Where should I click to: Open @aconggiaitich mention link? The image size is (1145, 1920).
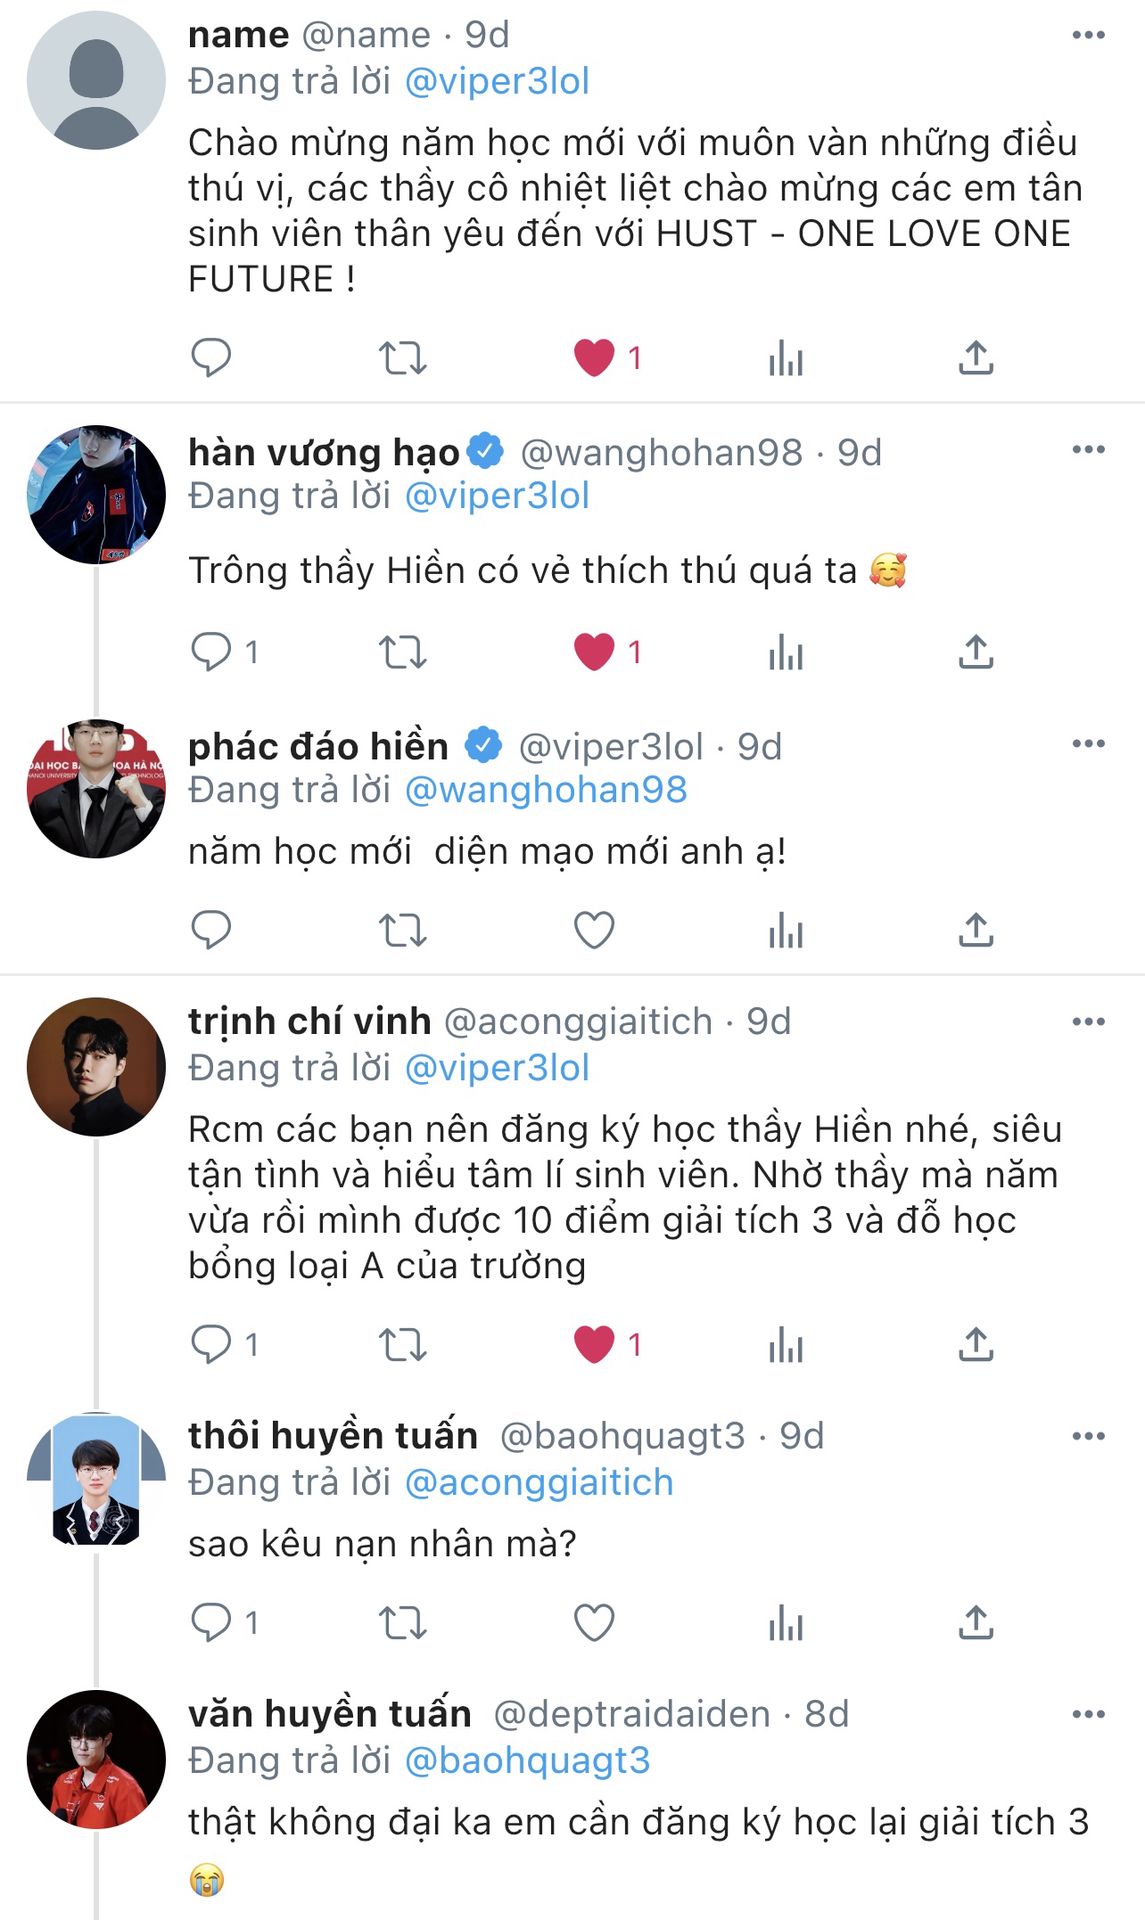539,1482
